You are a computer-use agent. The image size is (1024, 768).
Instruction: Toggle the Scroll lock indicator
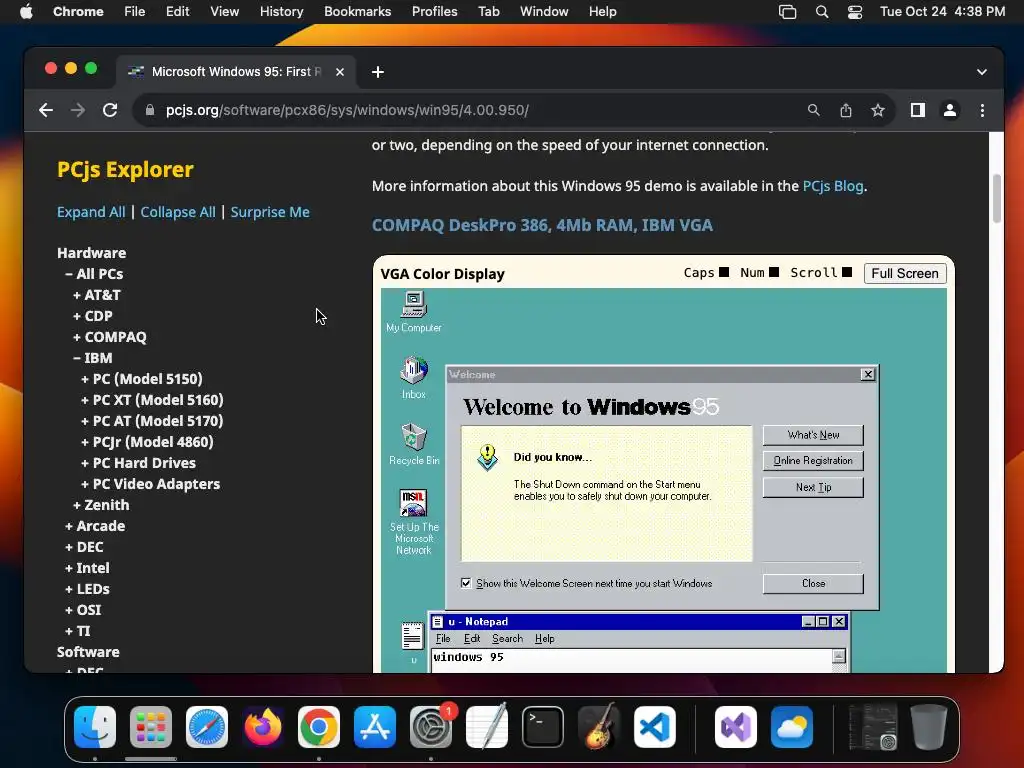[847, 272]
